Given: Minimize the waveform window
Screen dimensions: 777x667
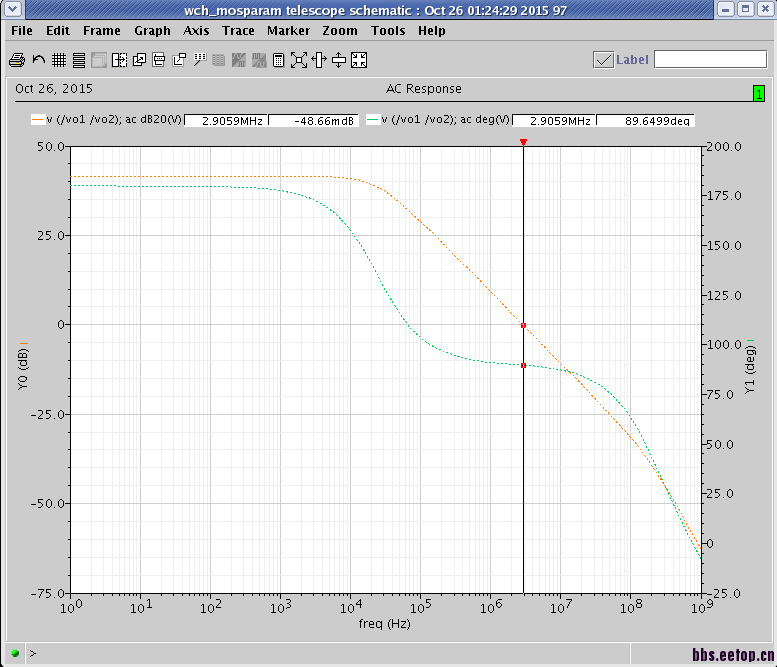Looking at the screenshot, I should pyautogui.click(x=726, y=9).
